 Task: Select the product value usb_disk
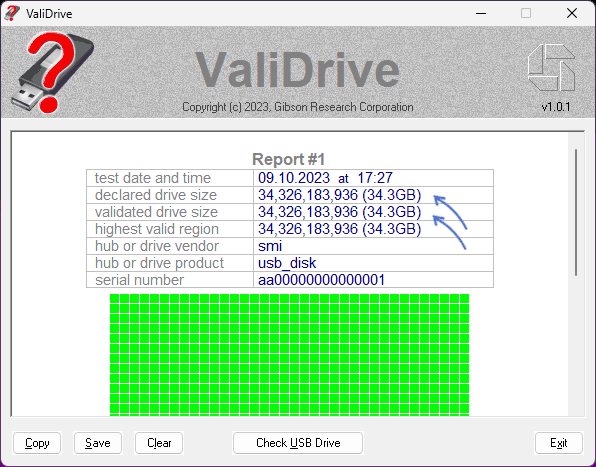287,263
